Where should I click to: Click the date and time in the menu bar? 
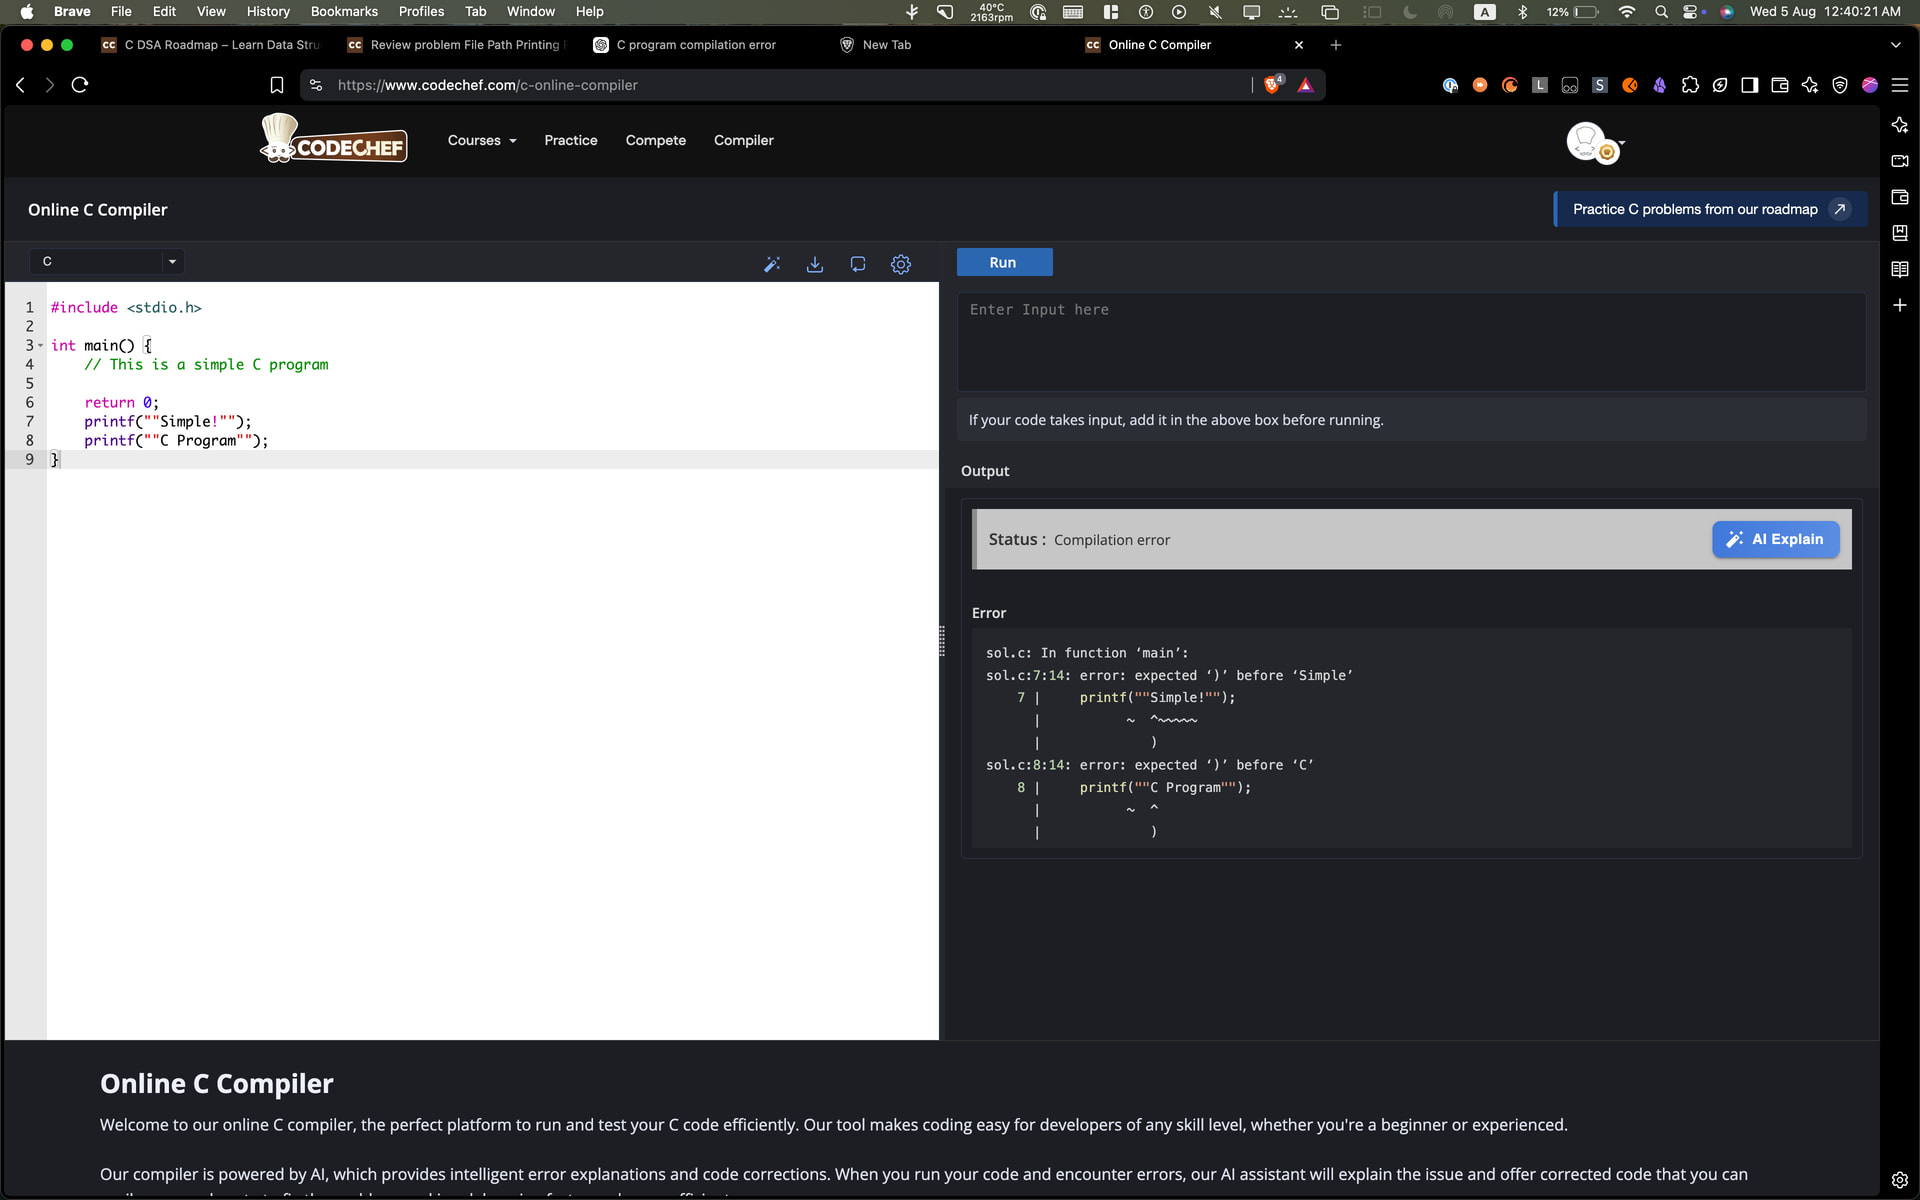[1825, 12]
